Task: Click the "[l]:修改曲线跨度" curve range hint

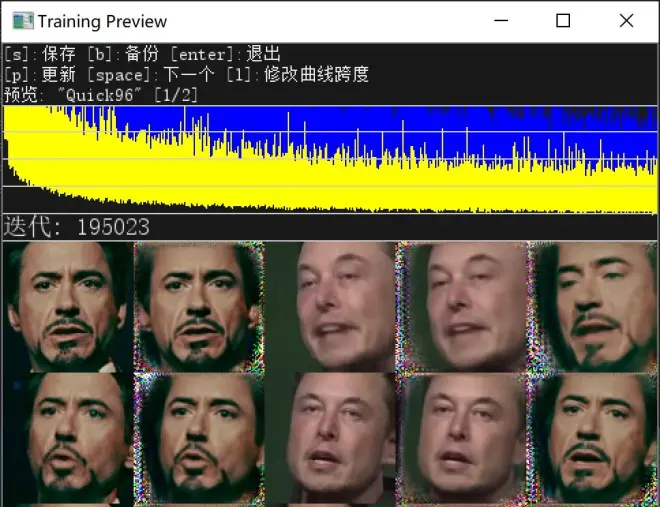Action: 297,74
